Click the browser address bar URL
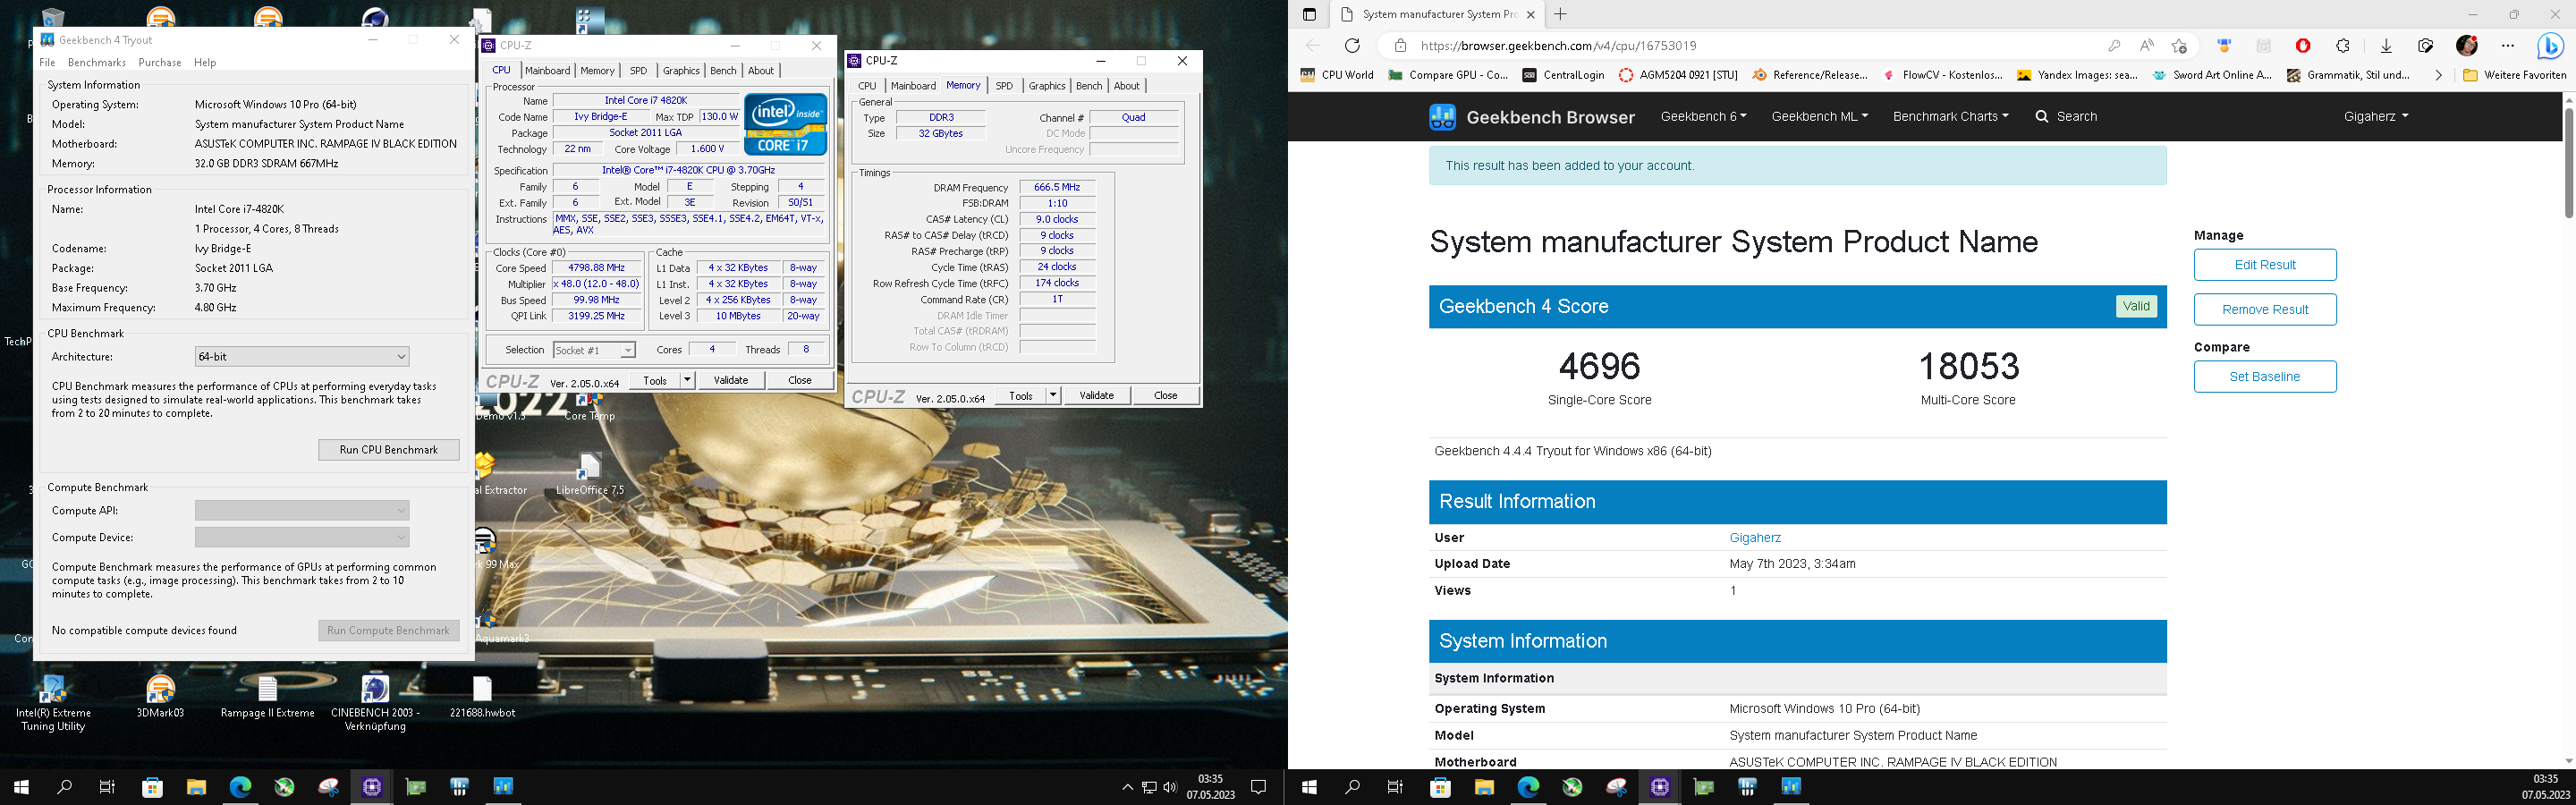Image resolution: width=2576 pixels, height=805 pixels. 1558,45
